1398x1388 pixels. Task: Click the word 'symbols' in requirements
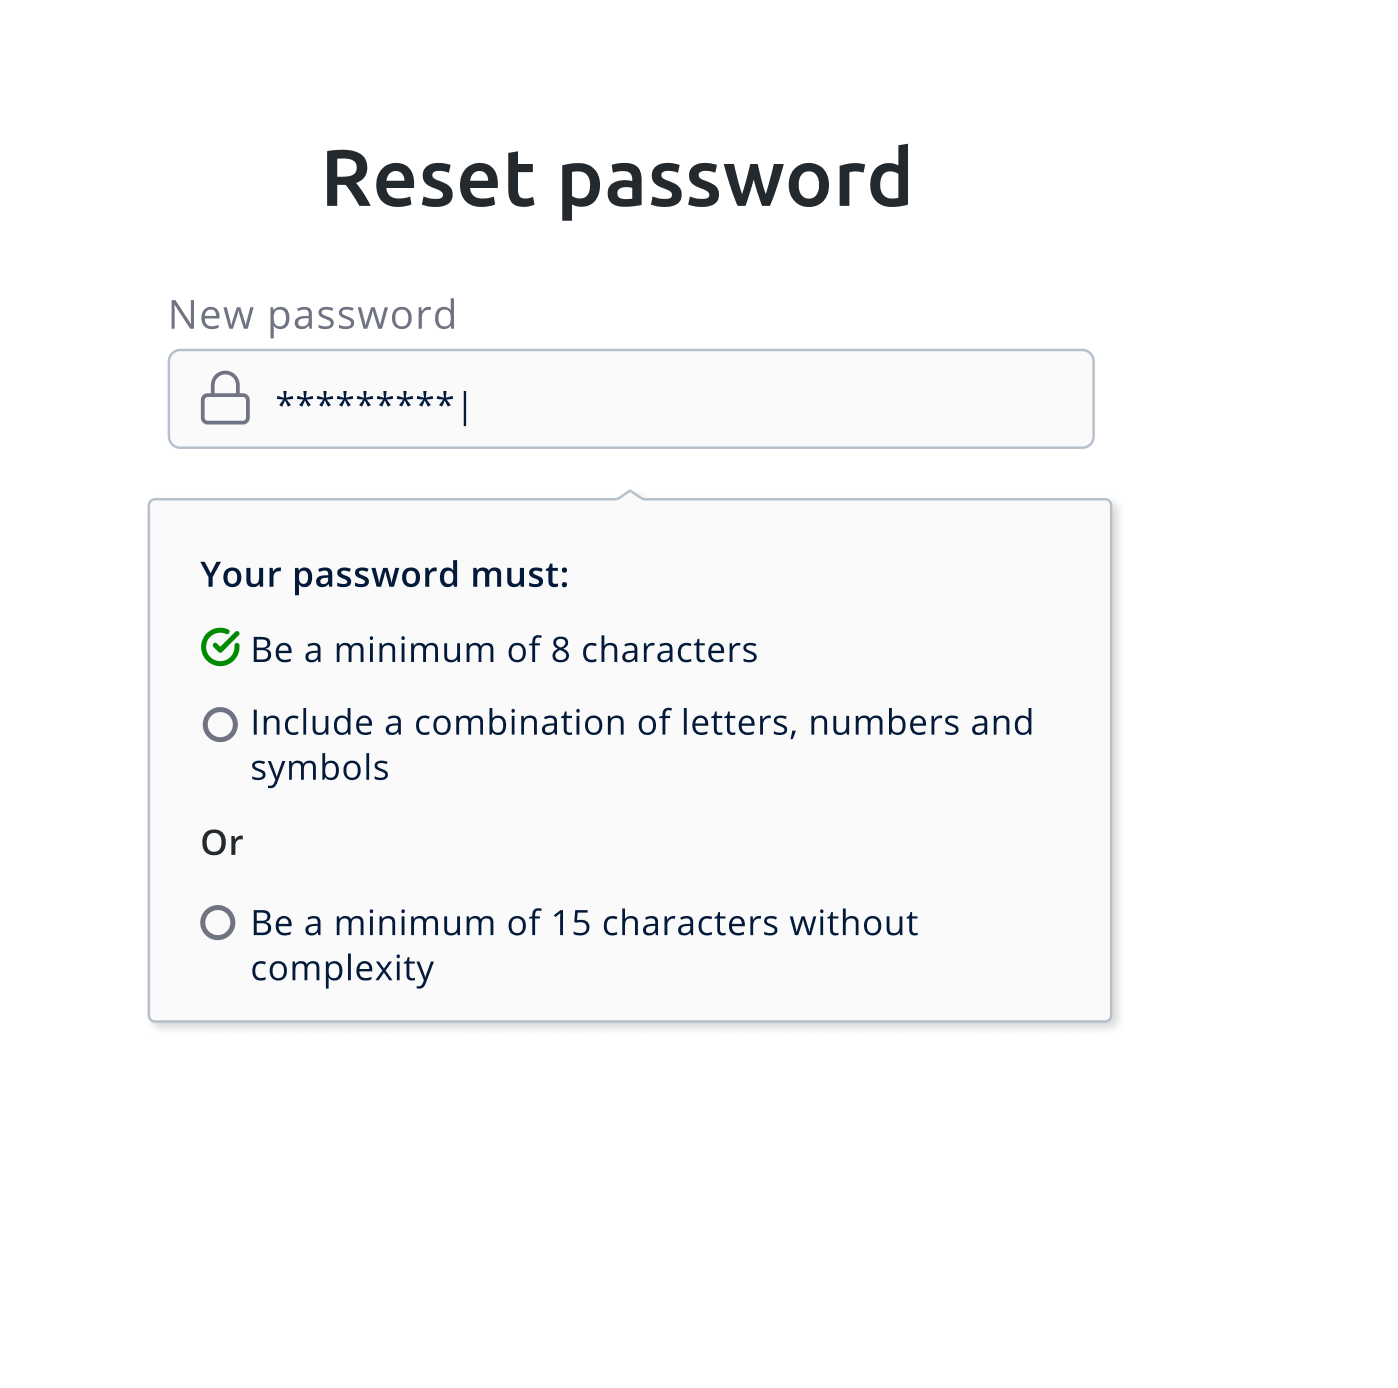click(x=320, y=768)
